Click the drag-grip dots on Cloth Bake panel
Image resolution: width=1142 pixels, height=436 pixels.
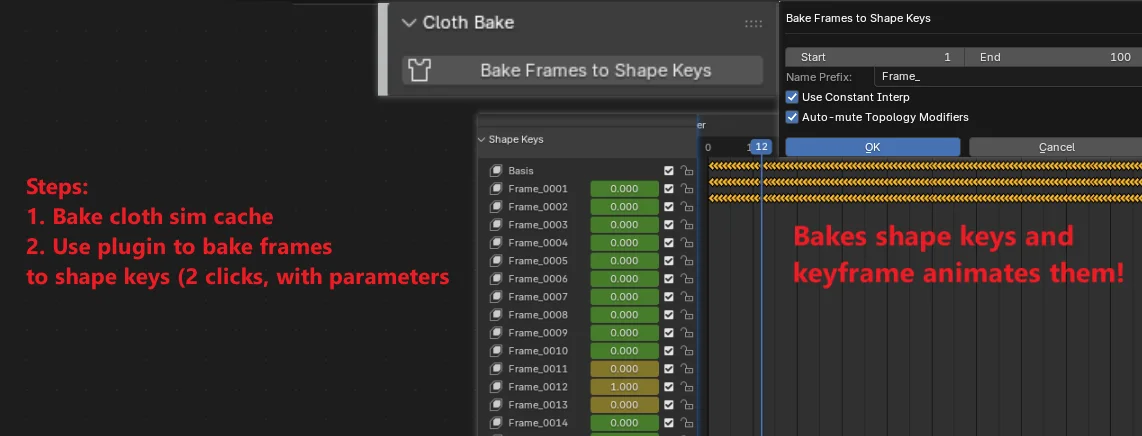click(753, 23)
